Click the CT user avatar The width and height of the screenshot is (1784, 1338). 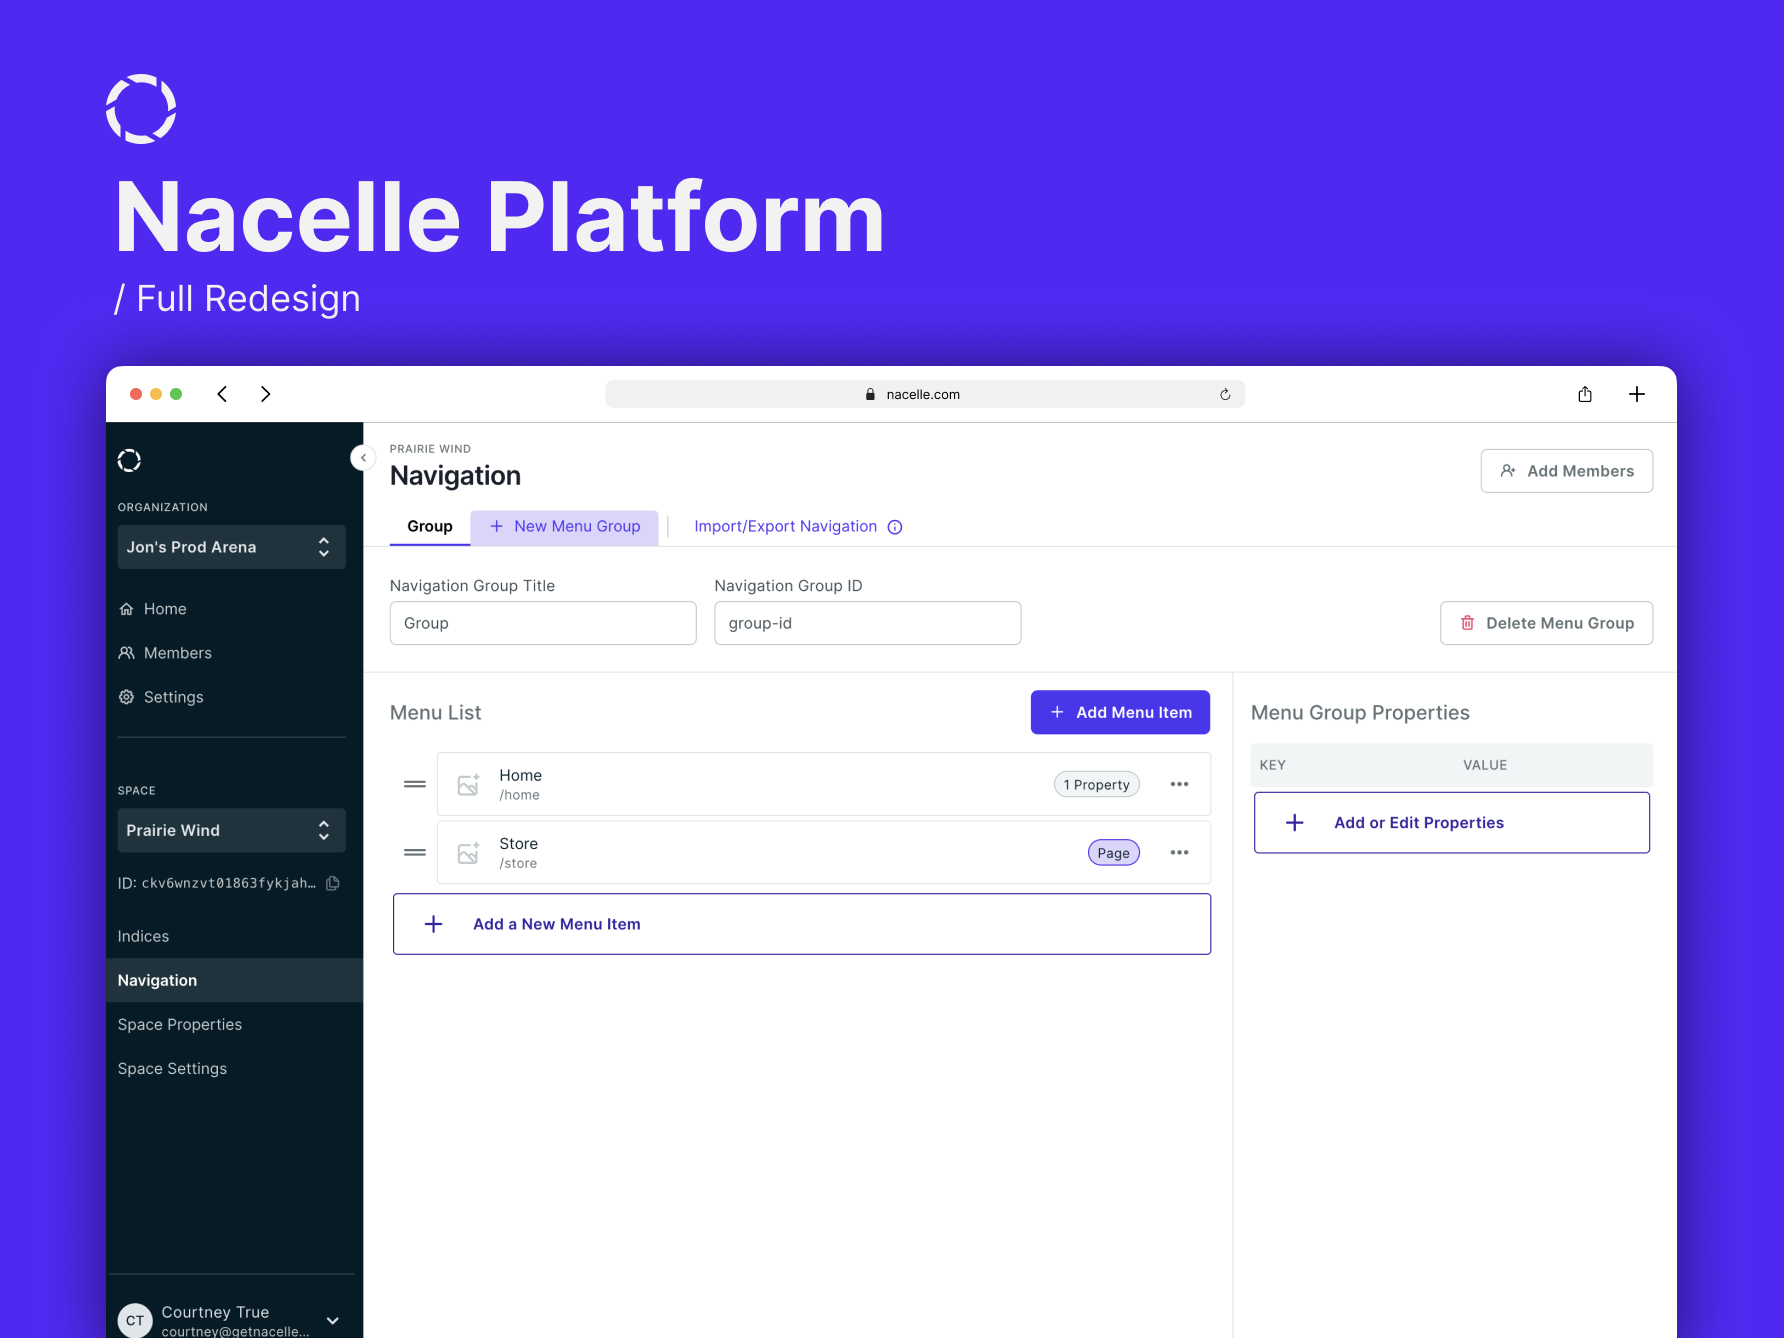point(135,1320)
